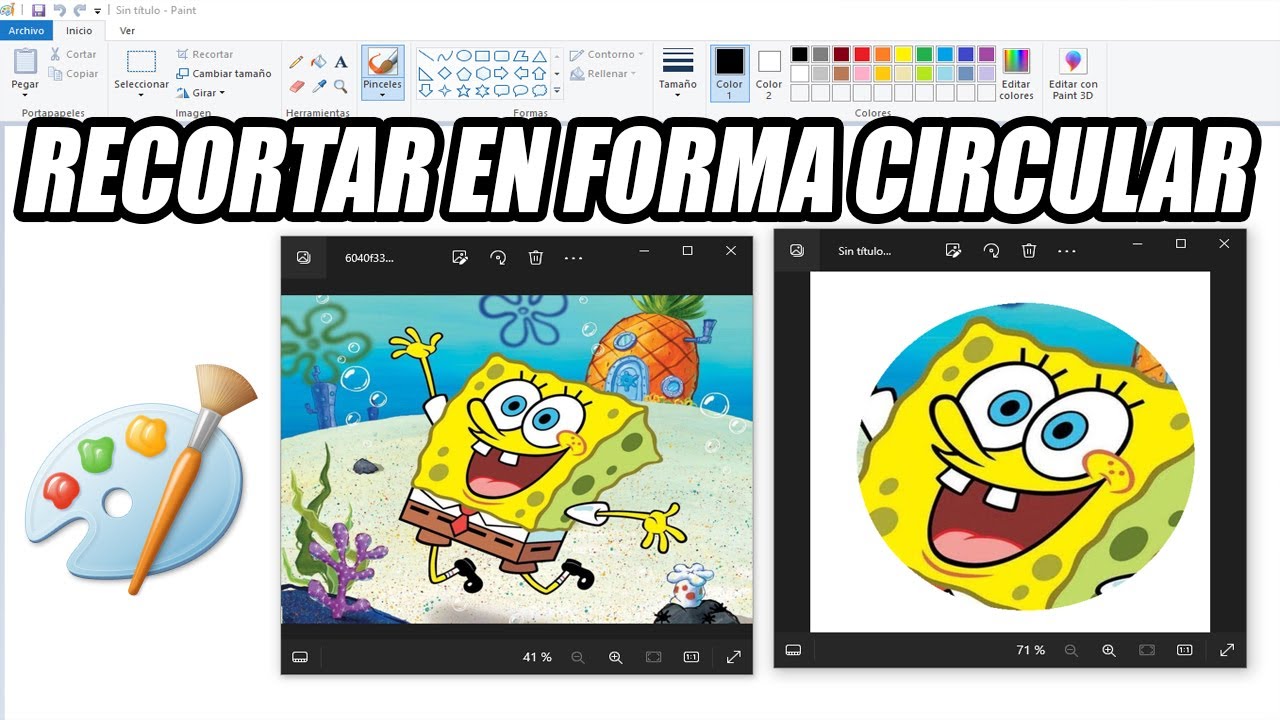Click the photo icon left of 6040f33 title

(303, 257)
